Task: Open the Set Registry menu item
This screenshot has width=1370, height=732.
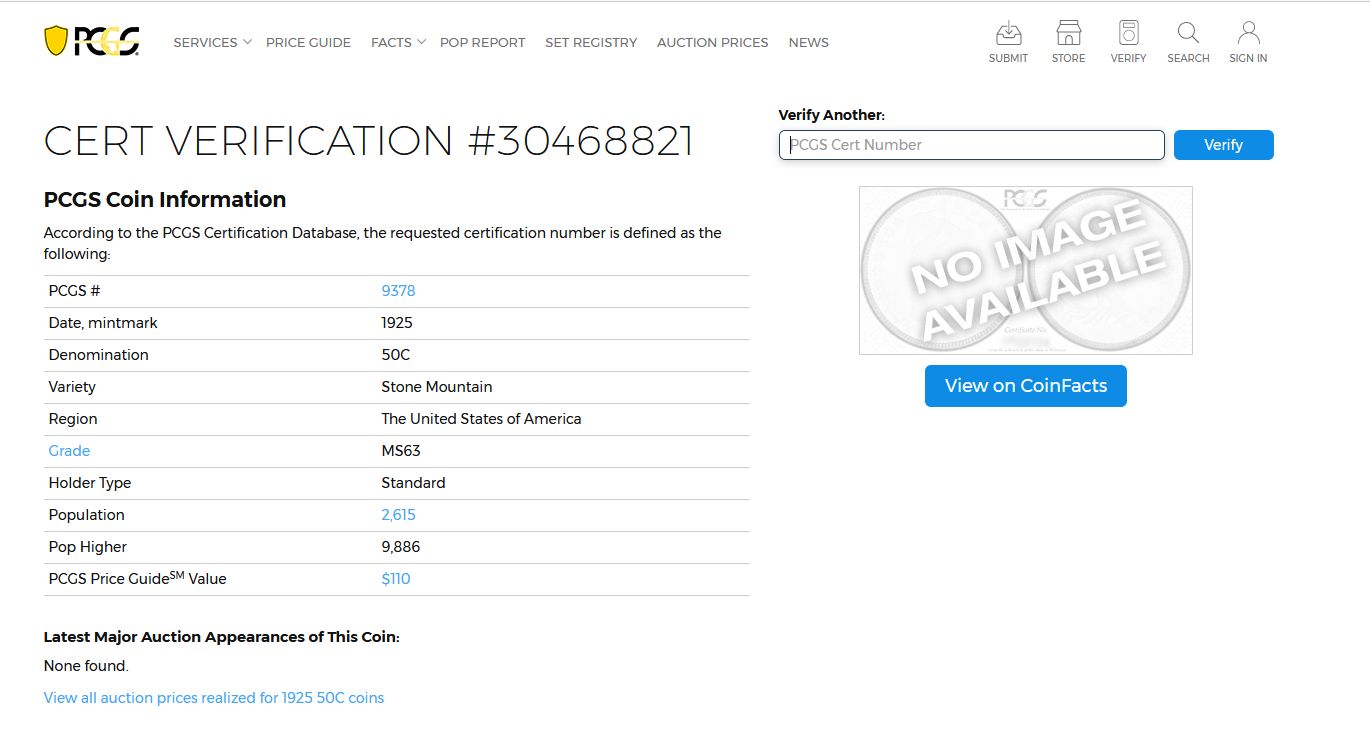Action: click(591, 42)
